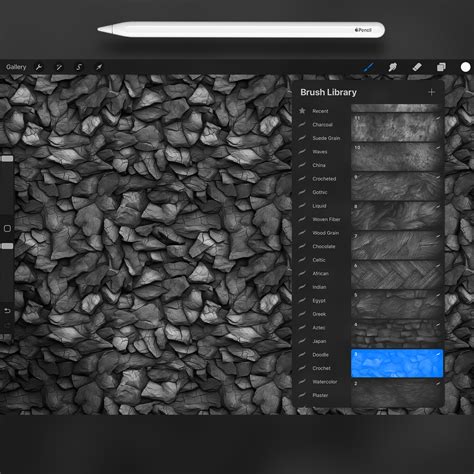
Task: Open the Gallery view
Action: click(16, 67)
